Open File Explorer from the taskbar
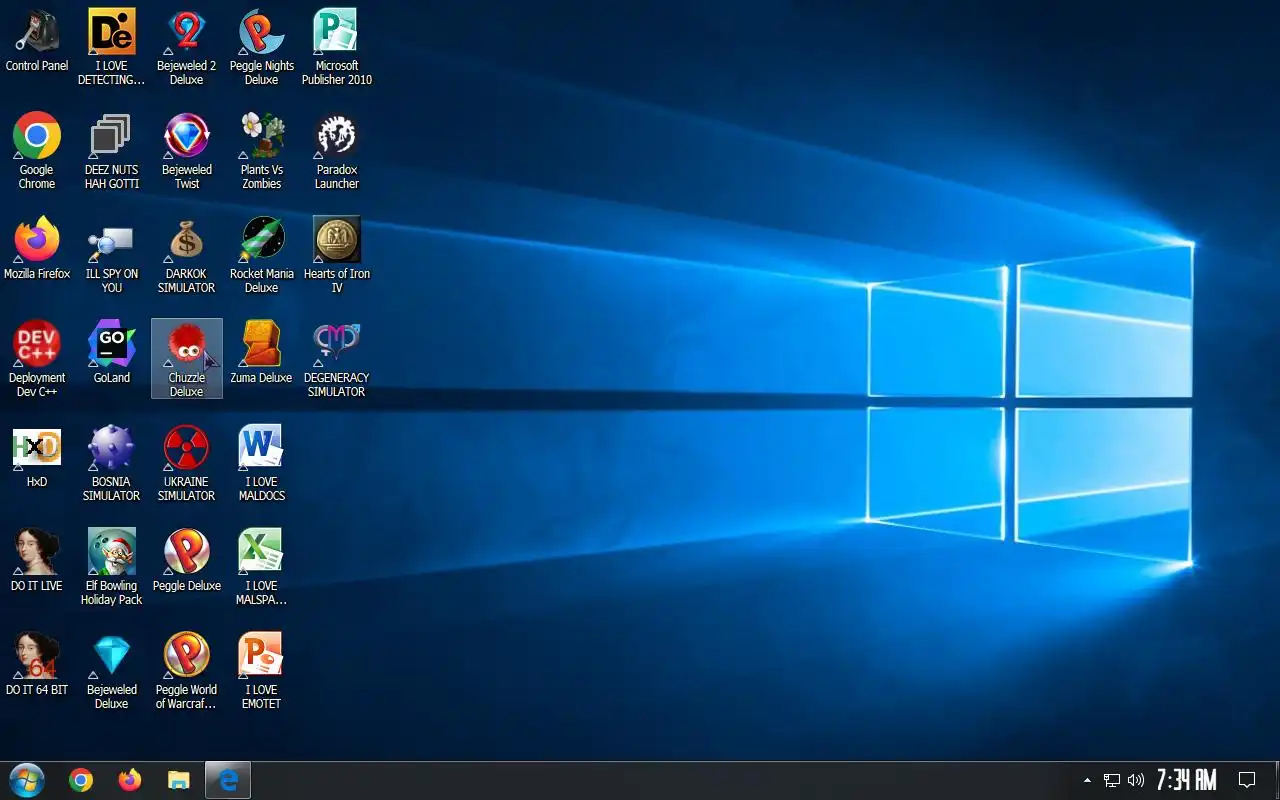This screenshot has width=1280, height=800. click(x=178, y=780)
